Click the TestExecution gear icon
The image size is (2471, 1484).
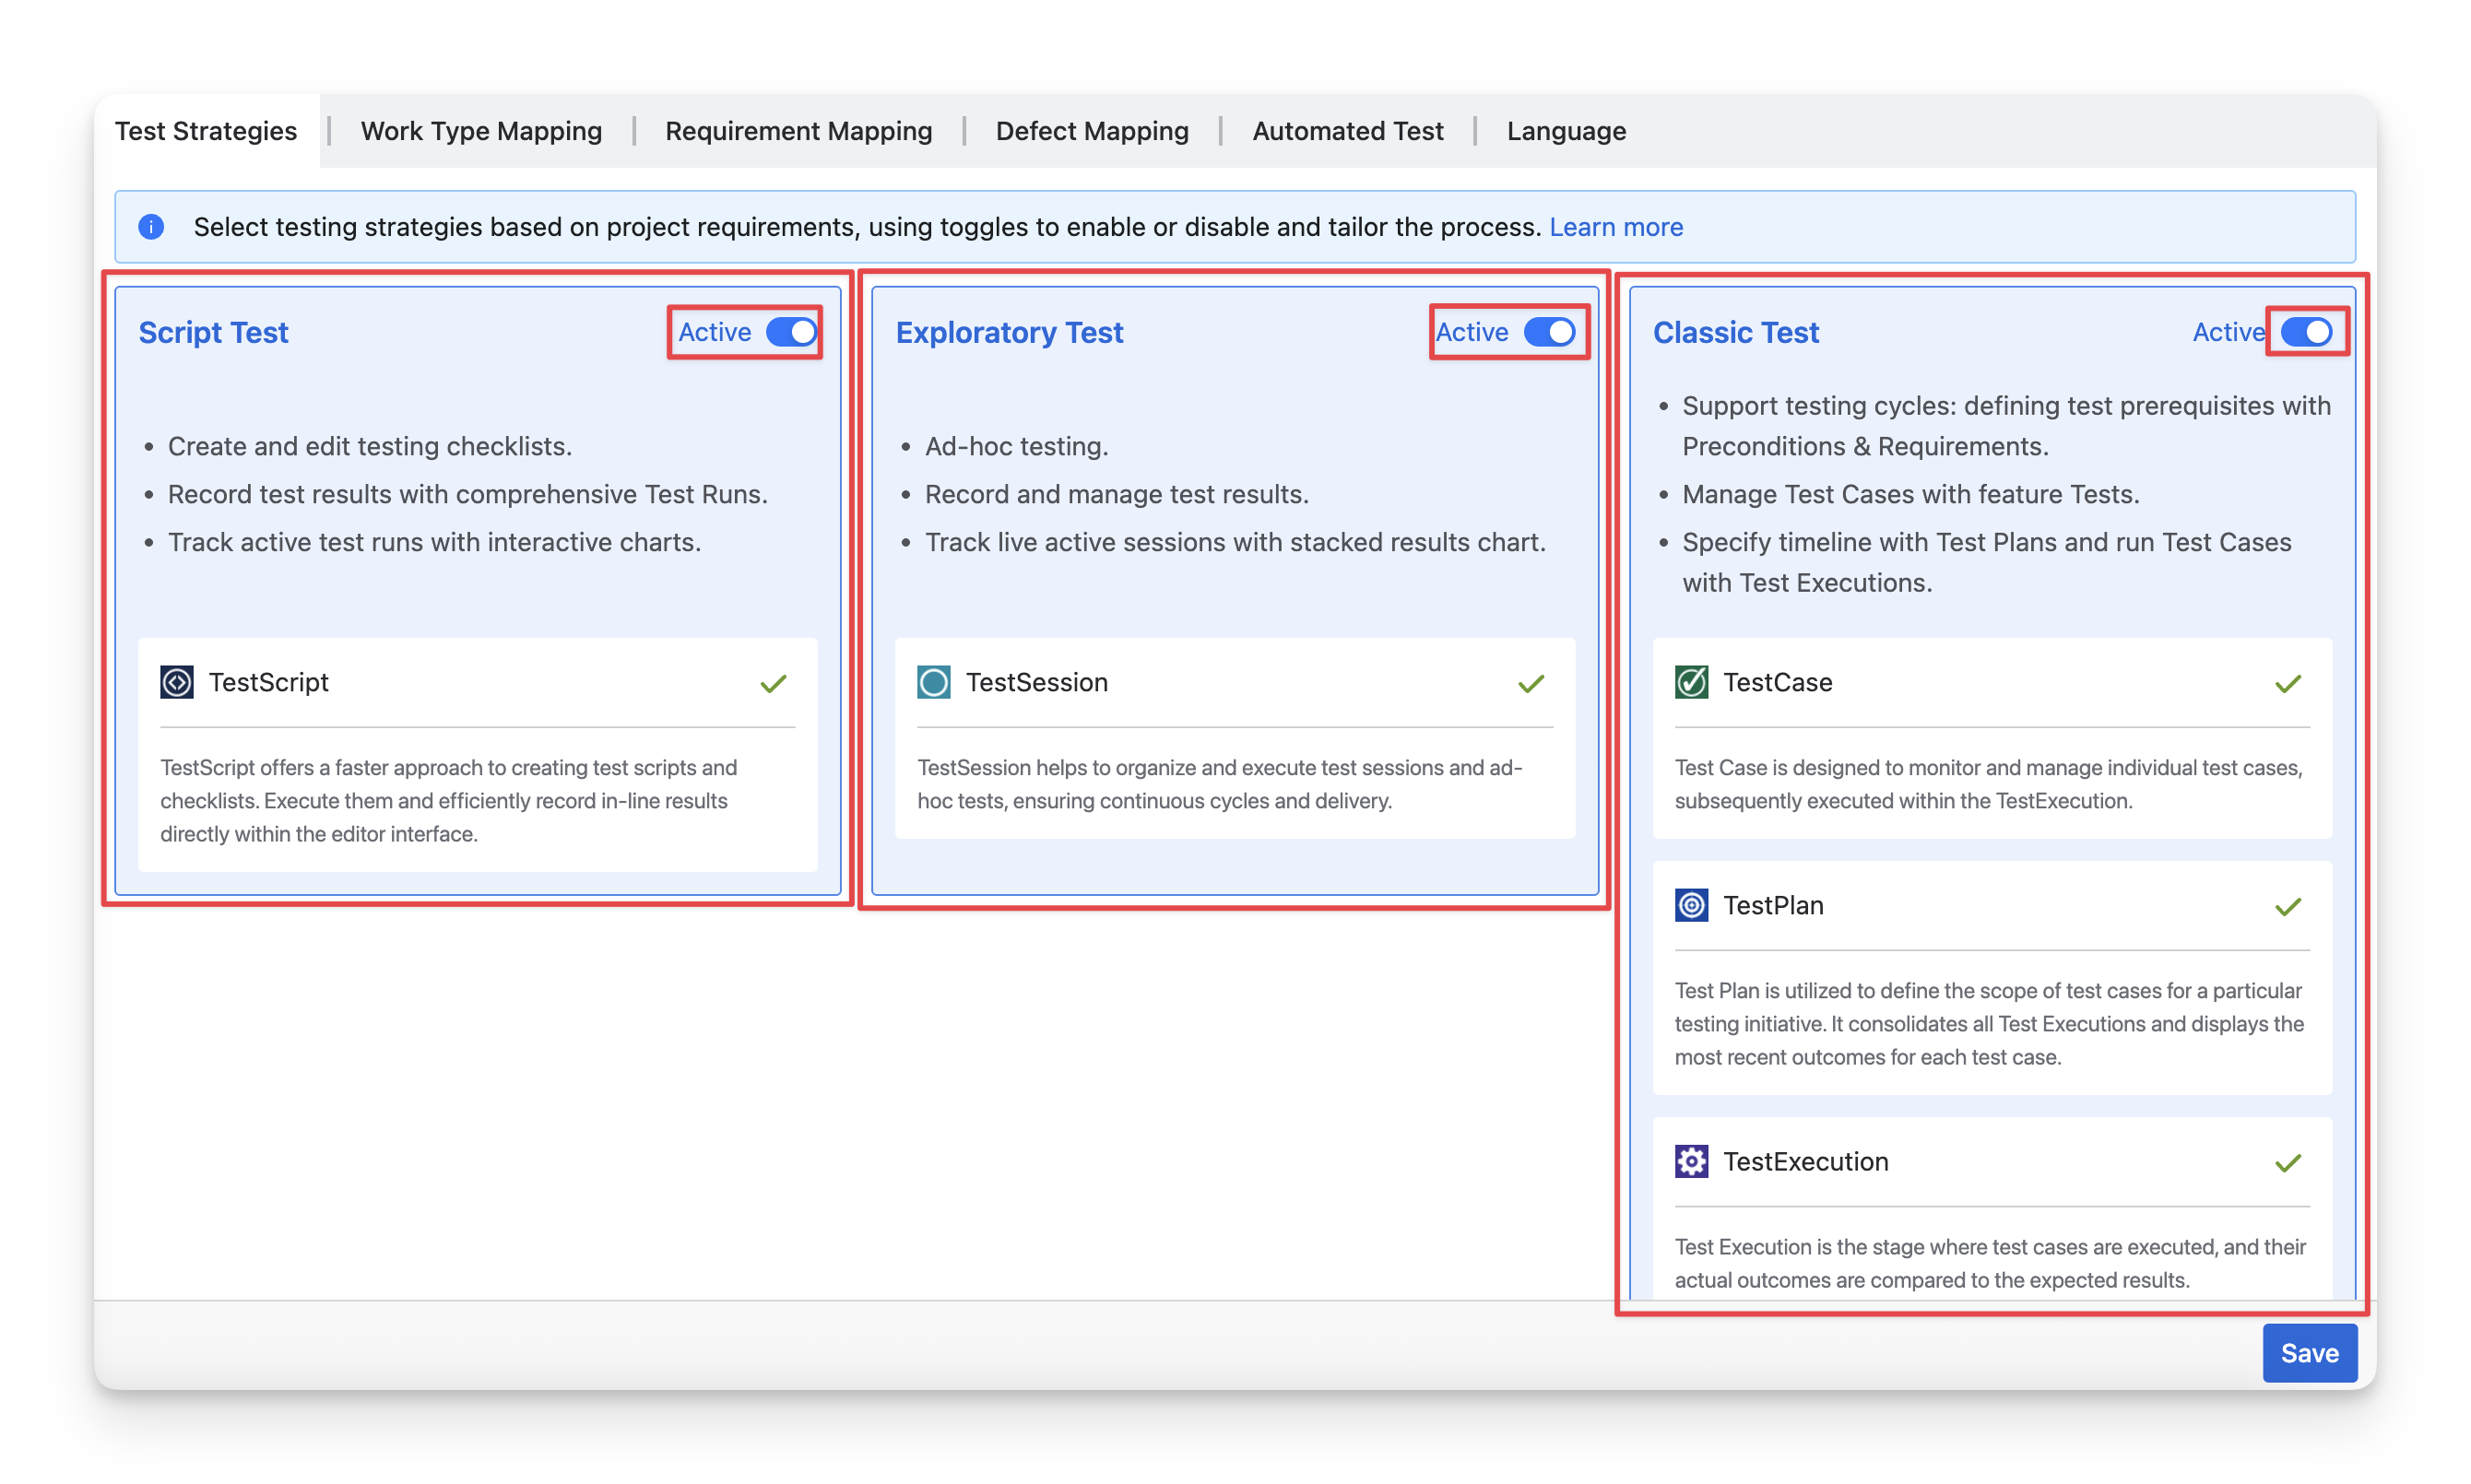click(1691, 1161)
